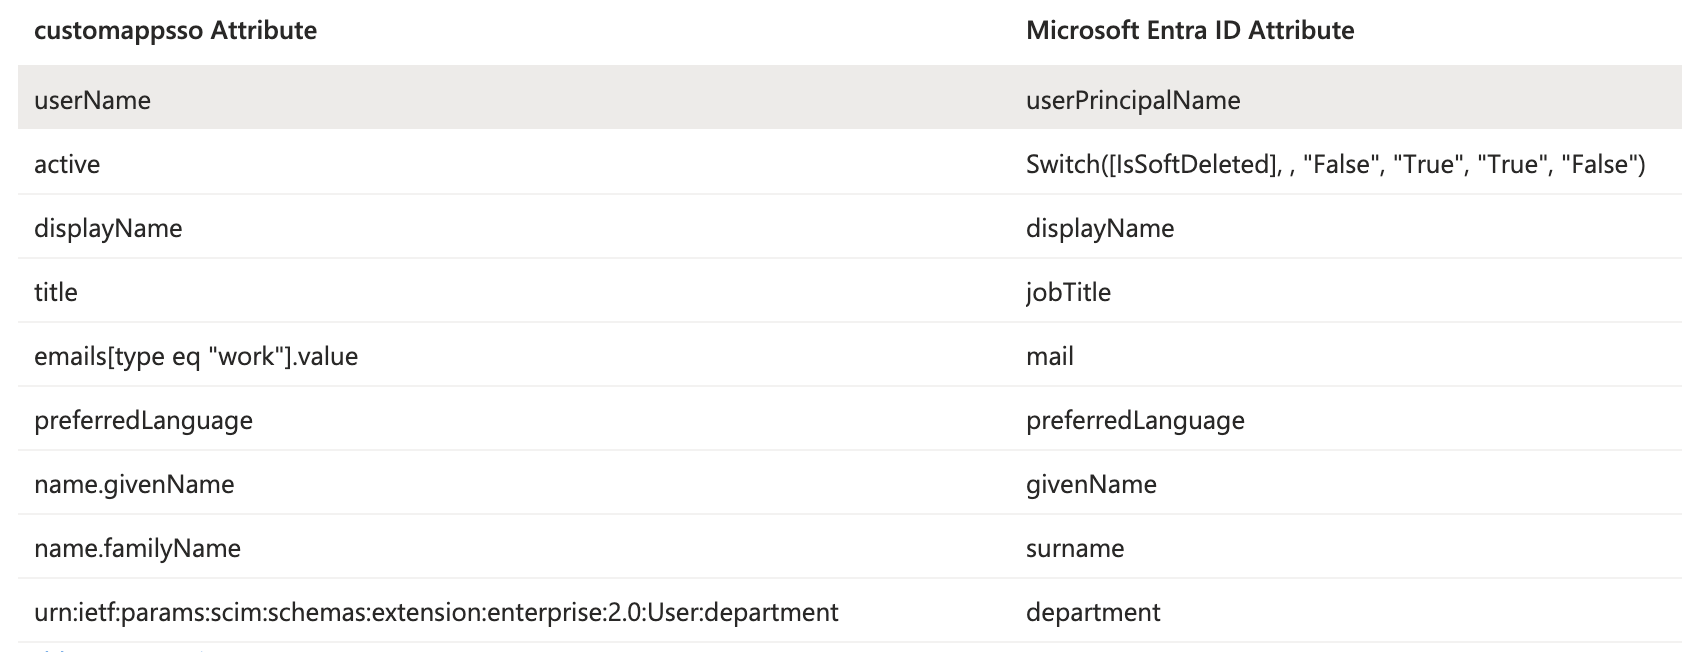Open the name.familyName attribute mapping
This screenshot has width=1682, height=652.
click(x=137, y=548)
